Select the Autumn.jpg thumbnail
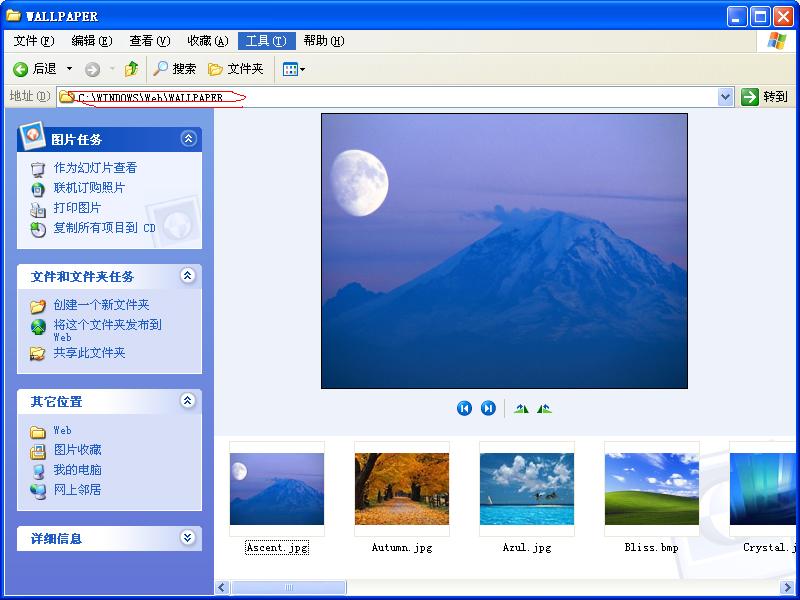The image size is (800, 600). (402, 490)
